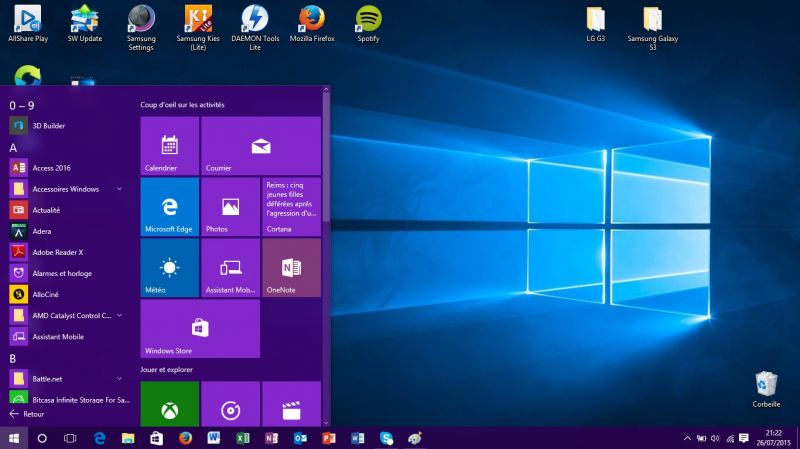800x449 pixels.
Task: Open the Groove music tile
Action: 230,404
